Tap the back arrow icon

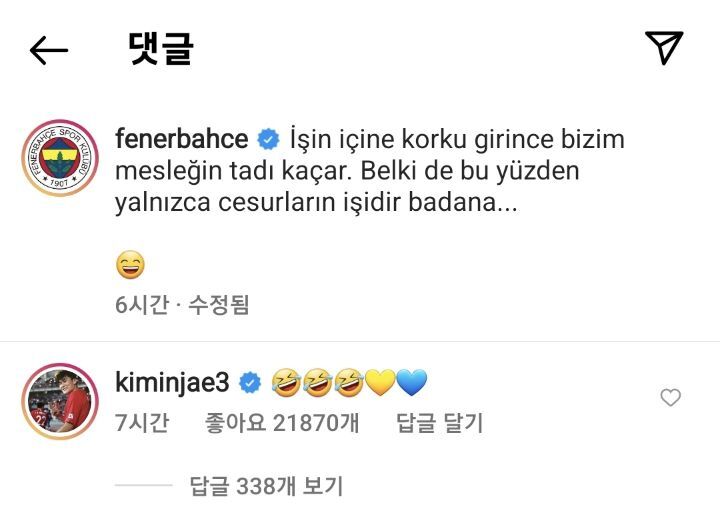48,50
